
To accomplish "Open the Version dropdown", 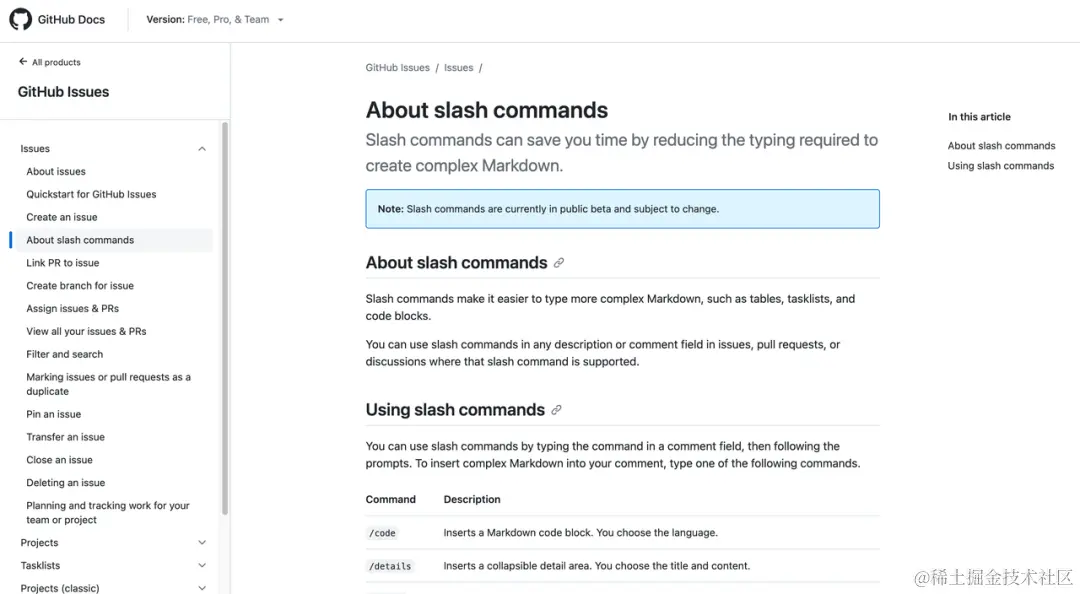I will click(215, 19).
